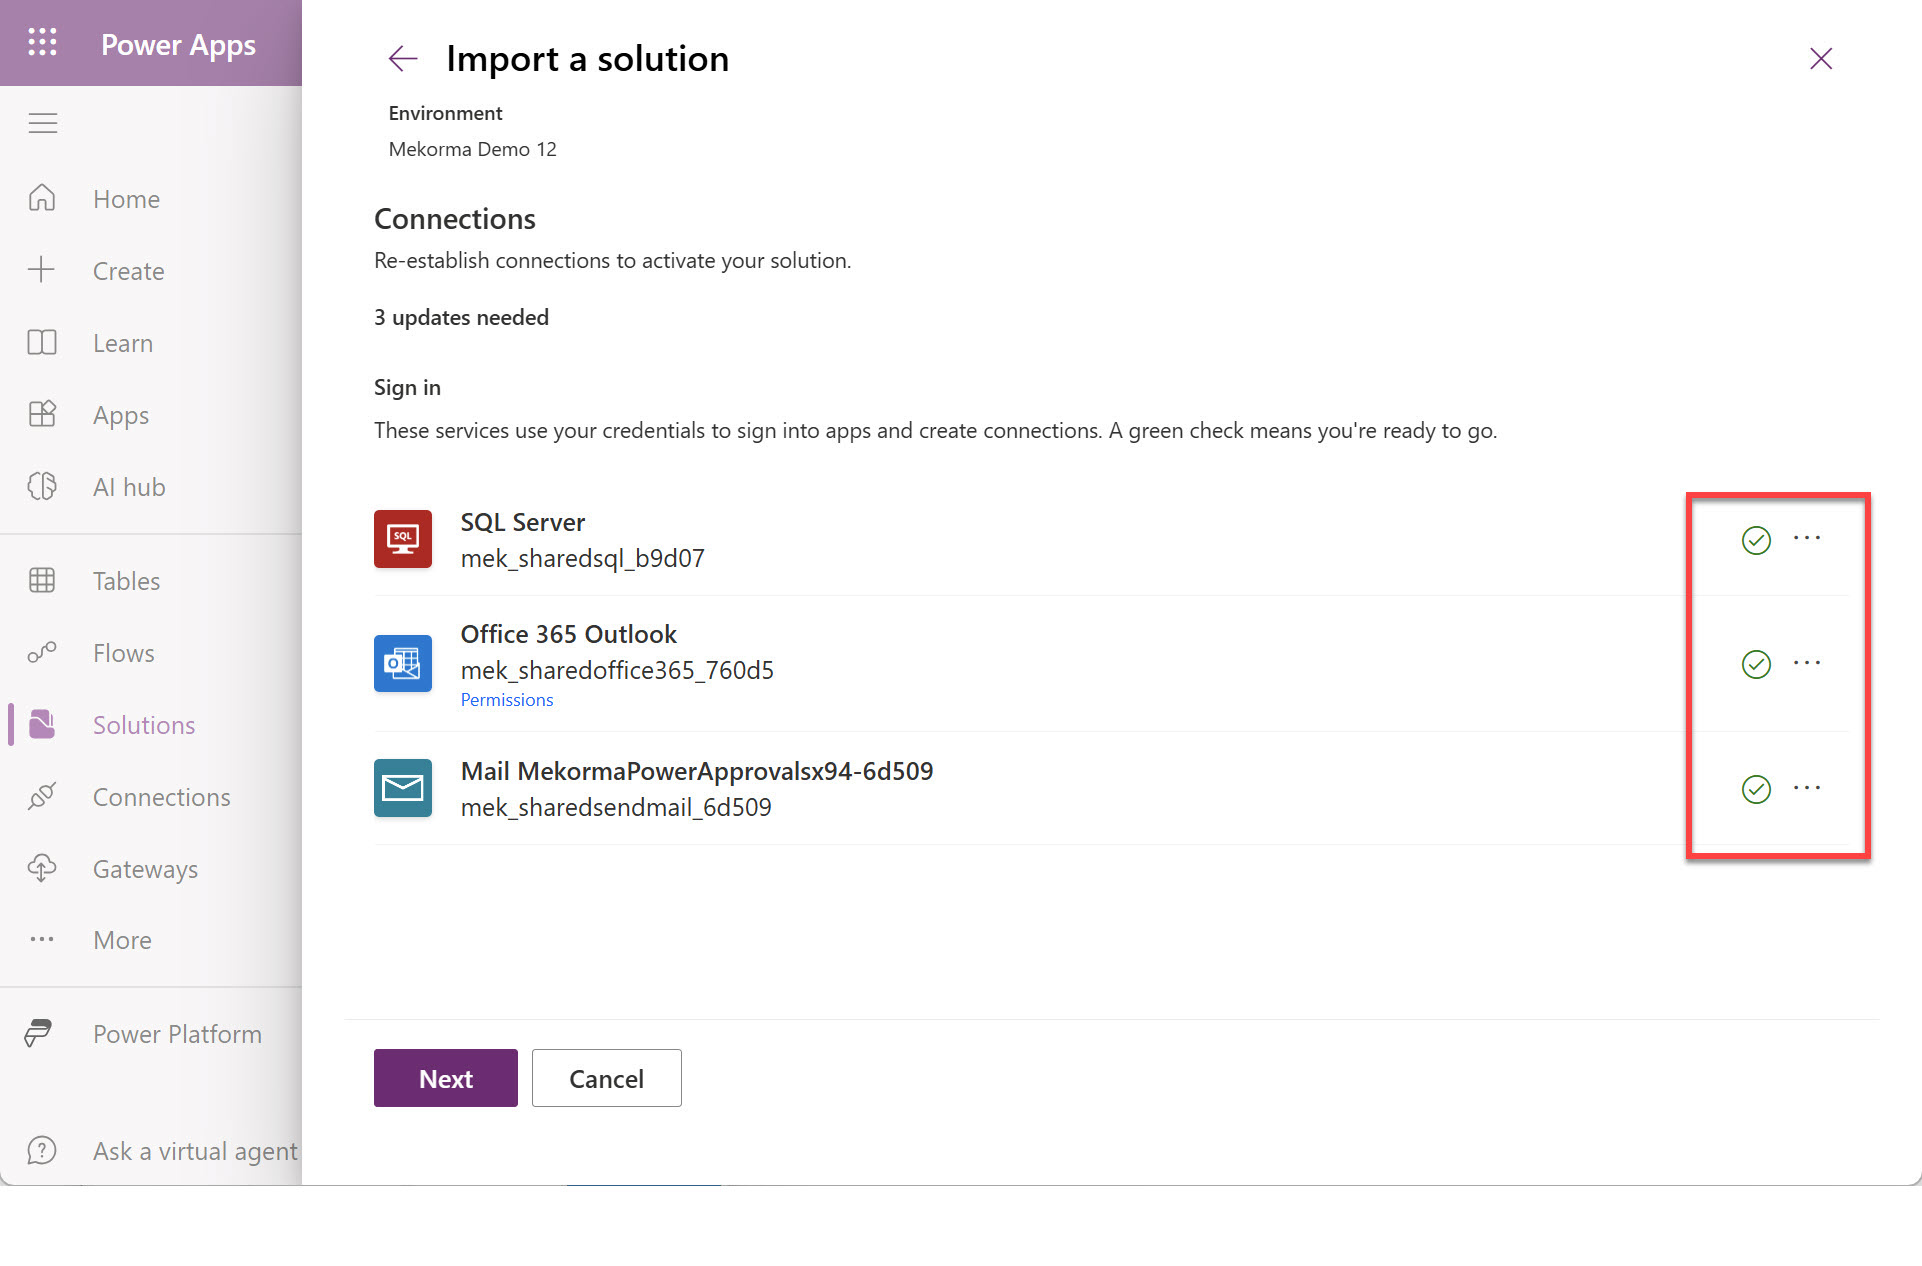The width and height of the screenshot is (1922, 1266).
Task: Click the green check for Mail connection
Action: (x=1756, y=789)
